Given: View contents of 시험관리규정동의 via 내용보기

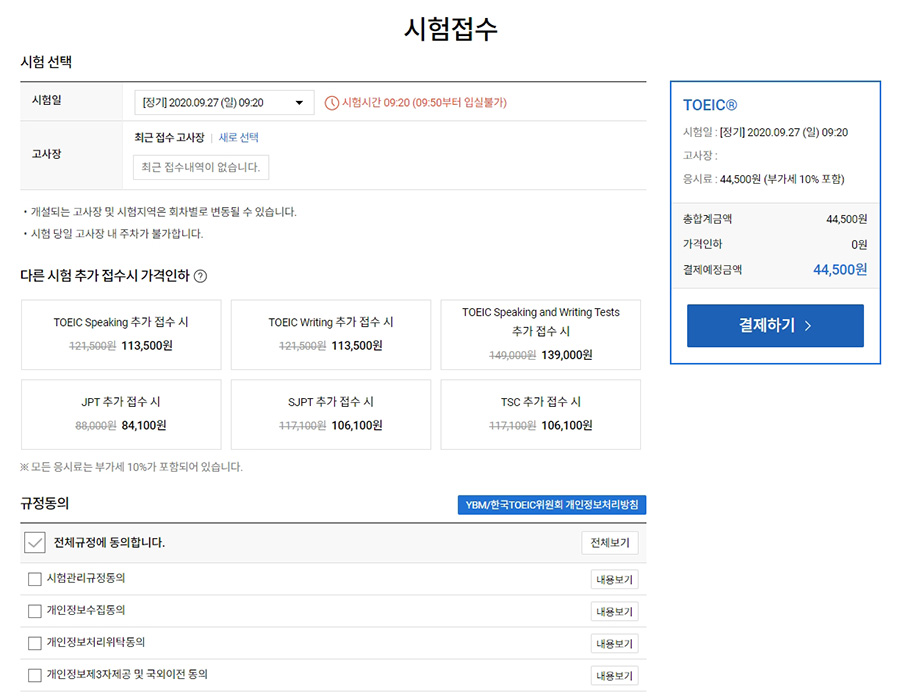Looking at the screenshot, I should click(615, 579).
